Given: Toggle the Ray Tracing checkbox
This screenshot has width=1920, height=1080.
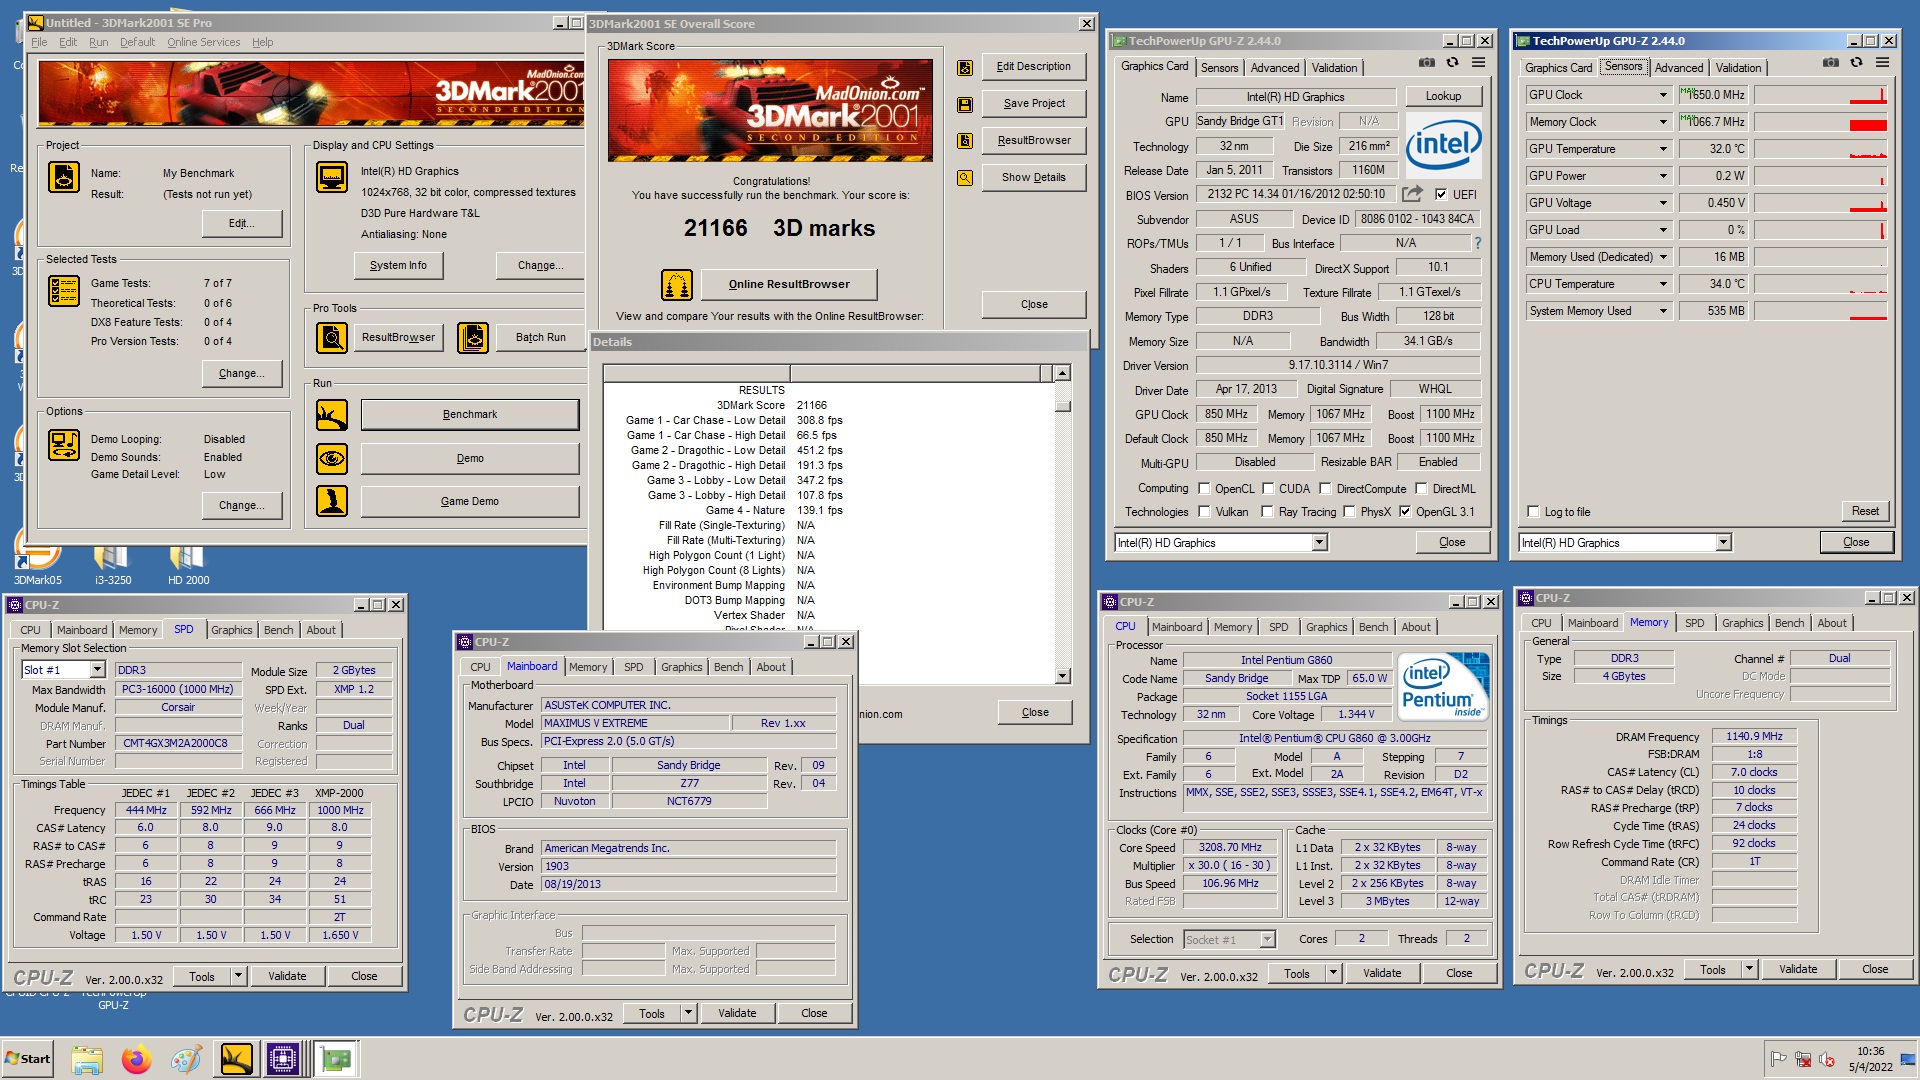Looking at the screenshot, I should 1267,512.
